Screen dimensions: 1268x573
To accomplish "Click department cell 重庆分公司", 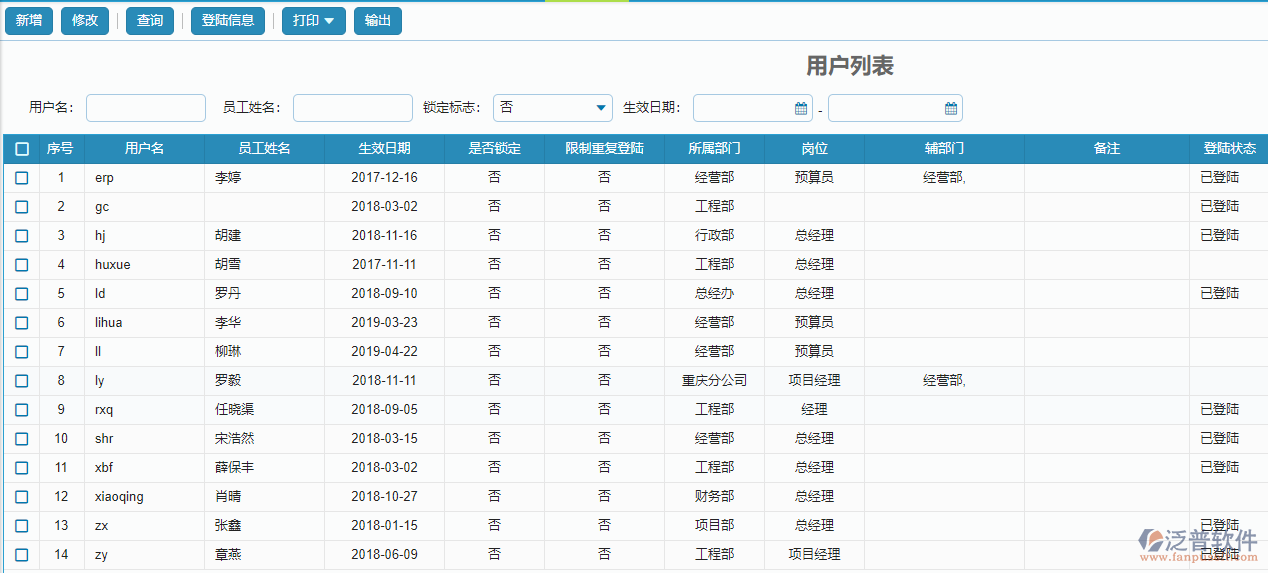I will [x=715, y=381].
